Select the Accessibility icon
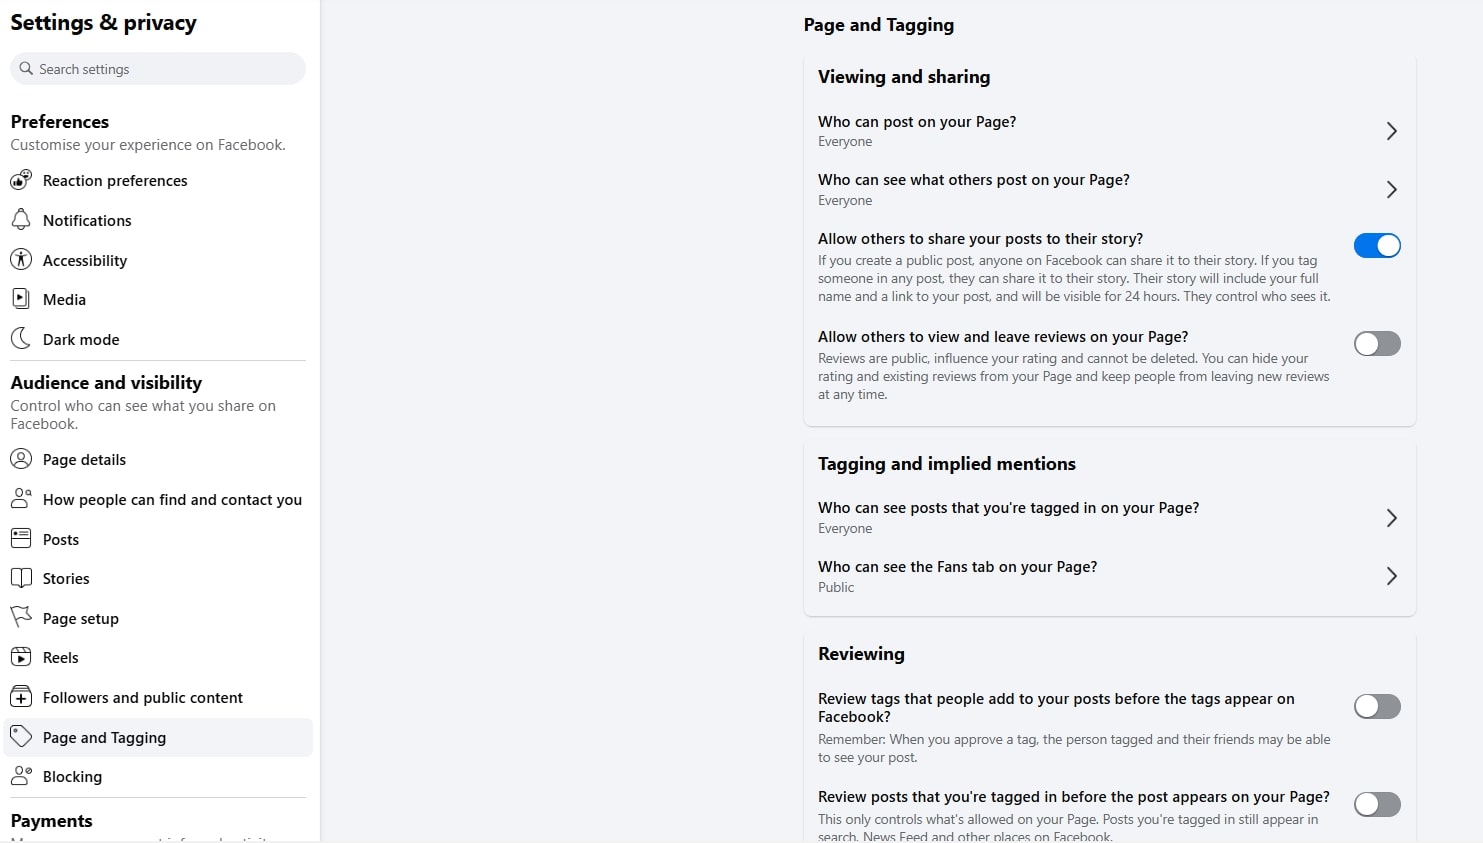Viewport: 1483px width, 843px height. pos(22,259)
